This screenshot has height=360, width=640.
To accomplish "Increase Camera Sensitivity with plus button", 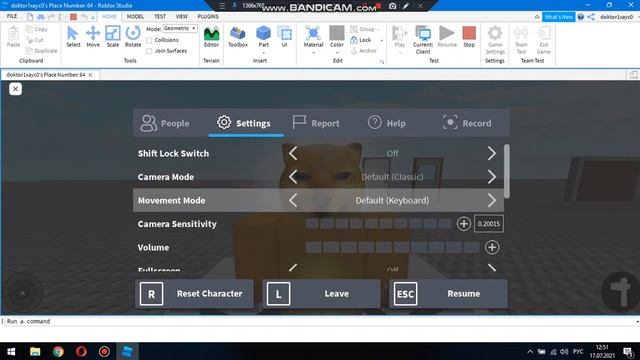I will 464,224.
